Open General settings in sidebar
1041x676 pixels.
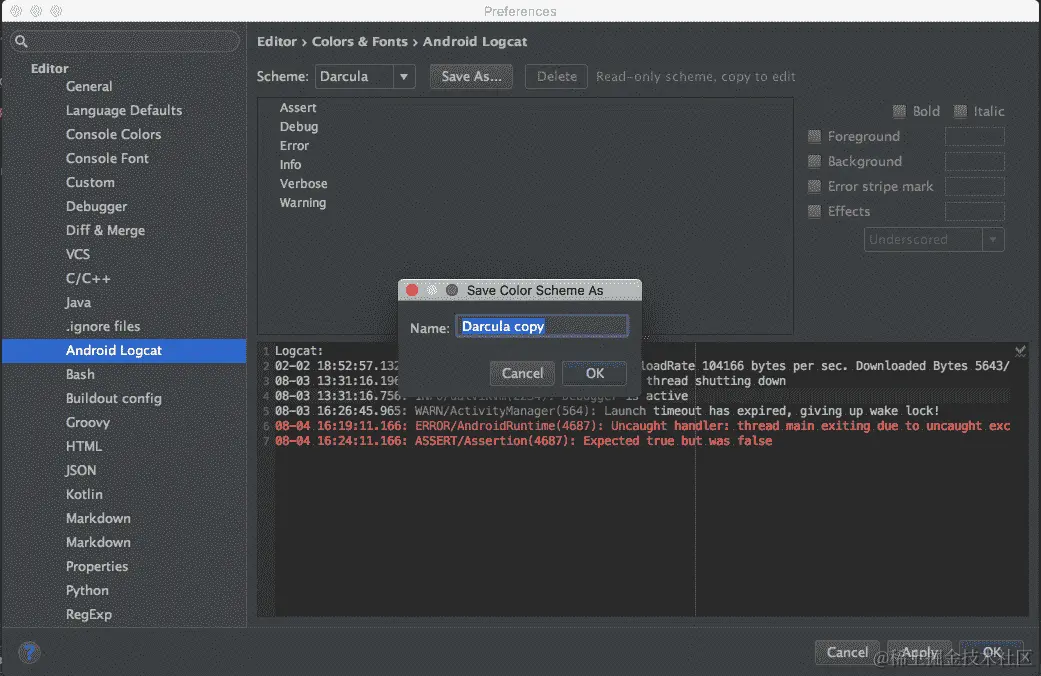coord(89,86)
